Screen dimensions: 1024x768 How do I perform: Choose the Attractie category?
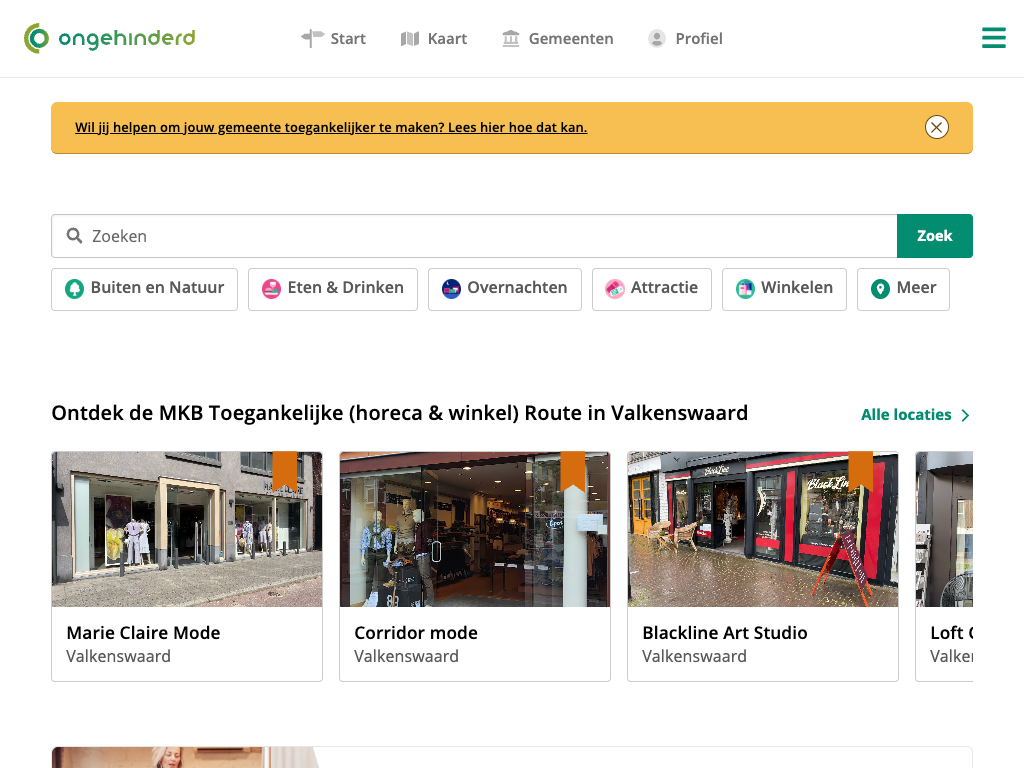[x=651, y=288]
